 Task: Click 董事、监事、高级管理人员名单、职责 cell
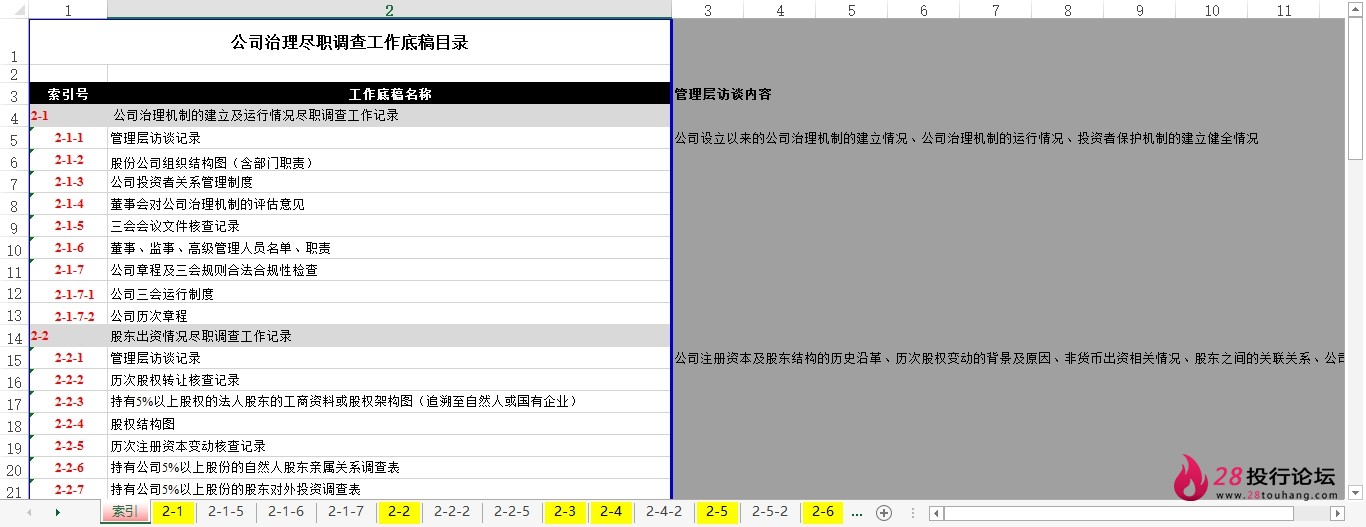(x=389, y=249)
